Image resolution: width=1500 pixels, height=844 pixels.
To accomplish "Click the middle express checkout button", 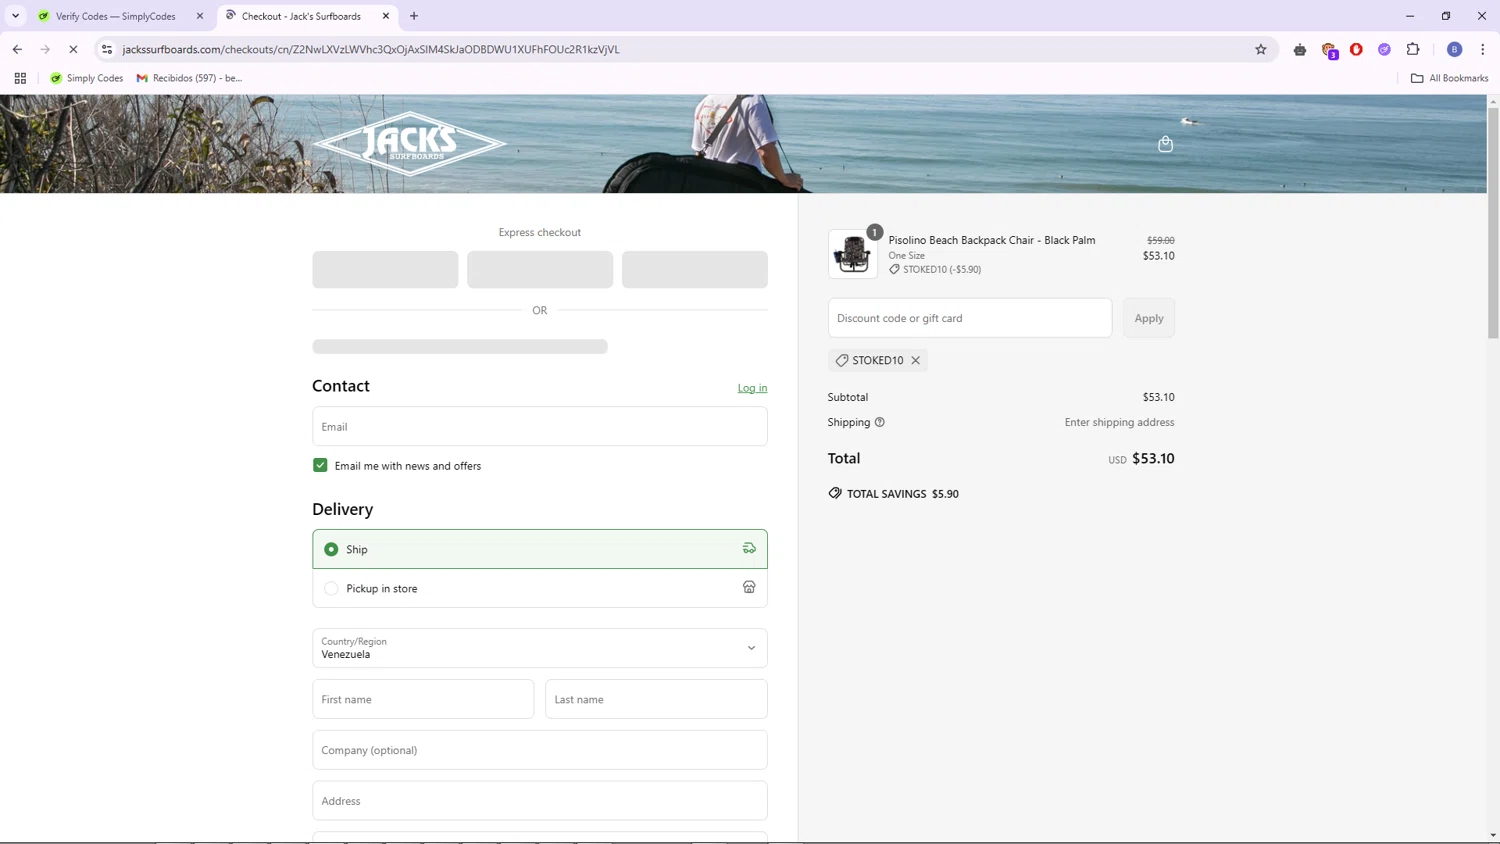I will (540, 270).
